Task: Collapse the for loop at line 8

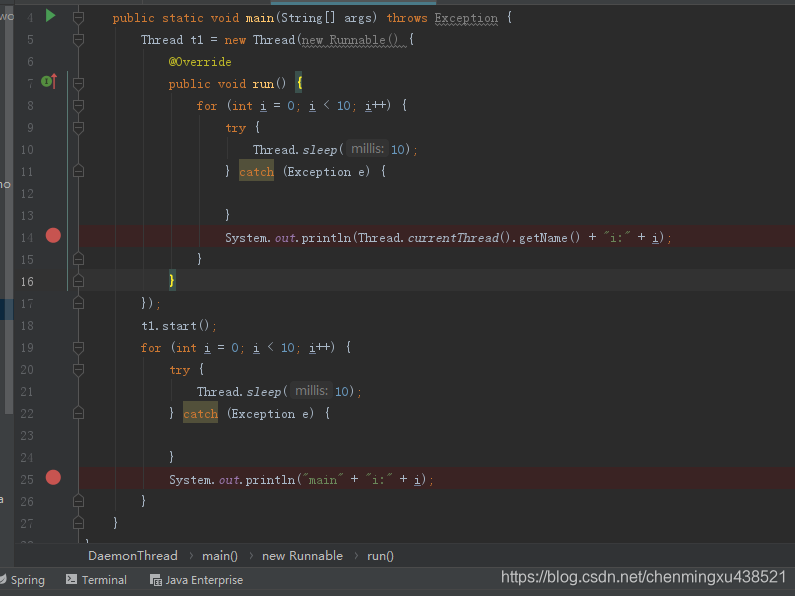Action: click(x=78, y=105)
